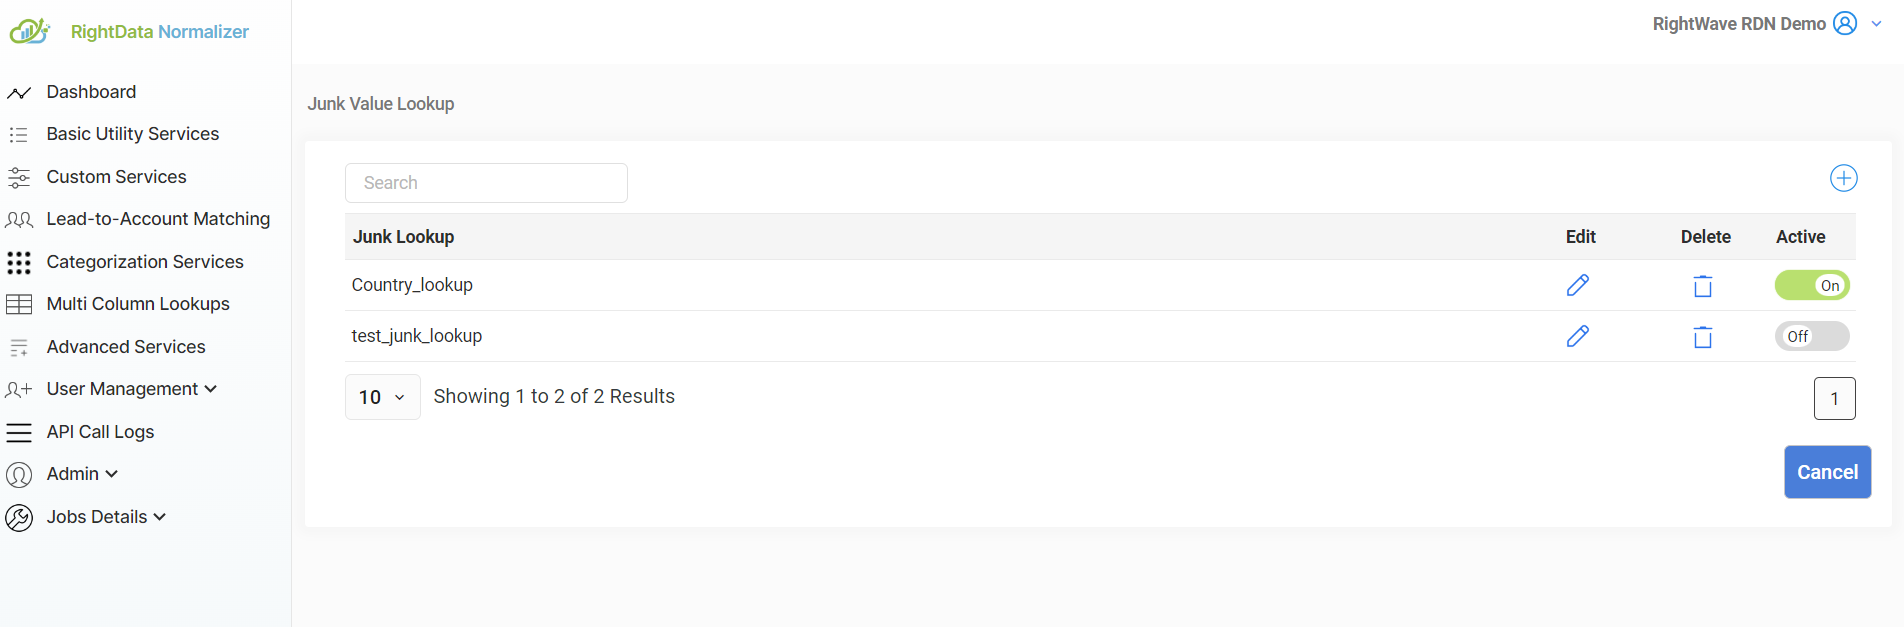Open the rows-per-page dropdown showing 10

382,397
